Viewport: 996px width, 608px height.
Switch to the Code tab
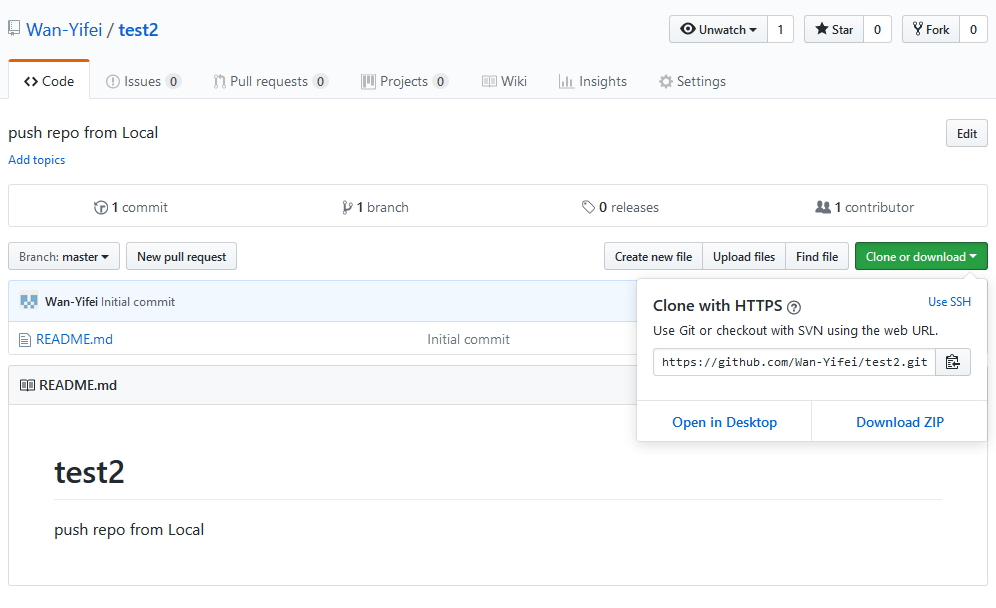point(49,81)
